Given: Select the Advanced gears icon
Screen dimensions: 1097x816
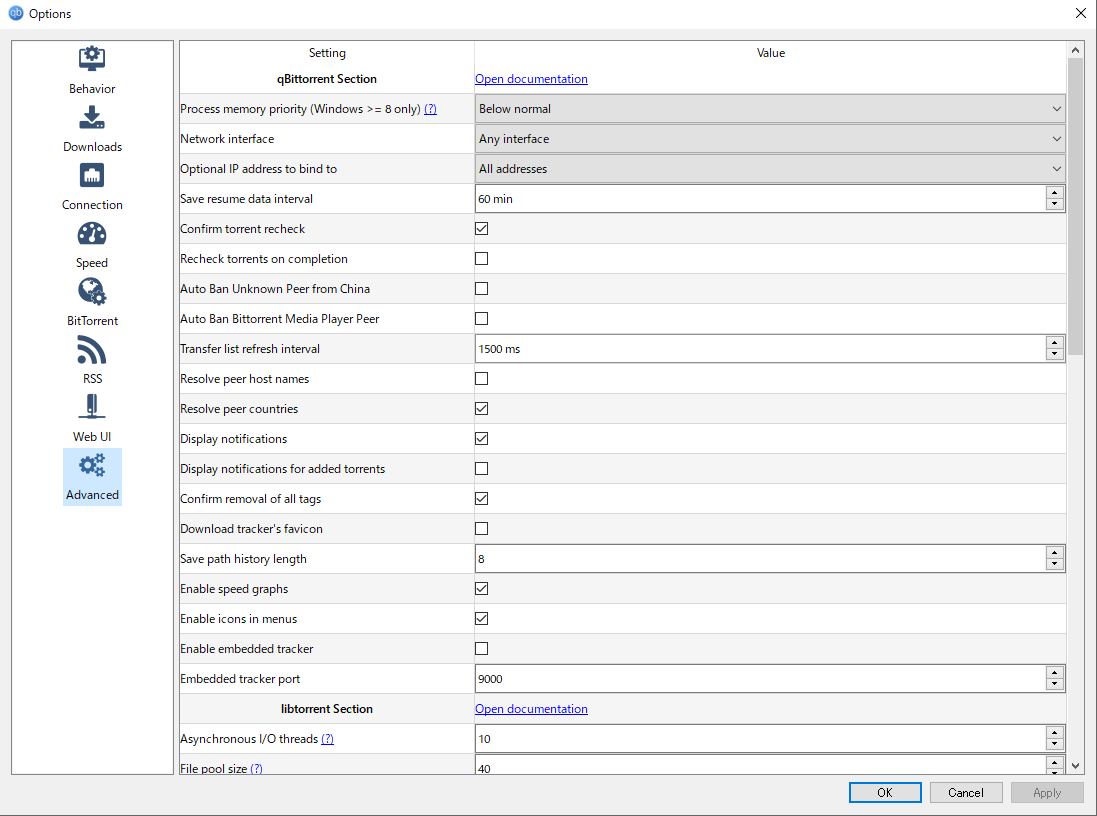Looking at the screenshot, I should [x=92, y=465].
